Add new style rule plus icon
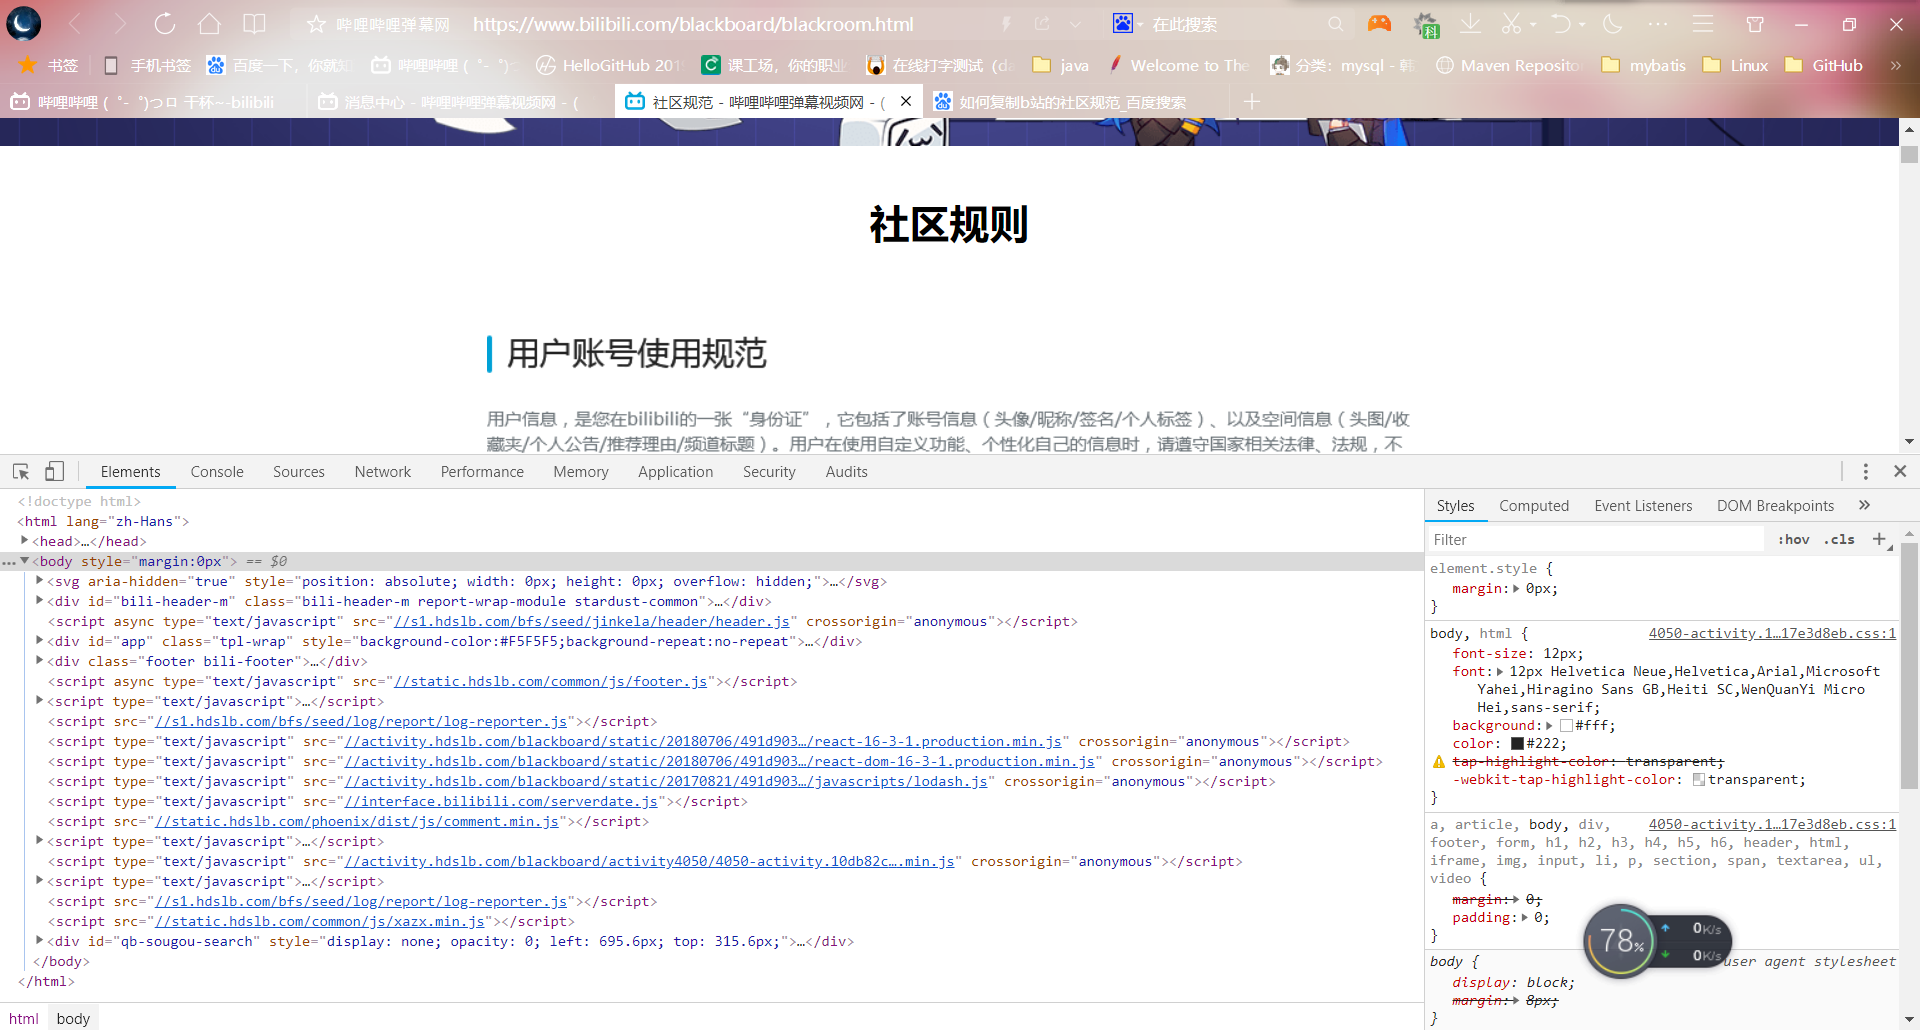Image resolution: width=1920 pixels, height=1030 pixels. [1879, 539]
